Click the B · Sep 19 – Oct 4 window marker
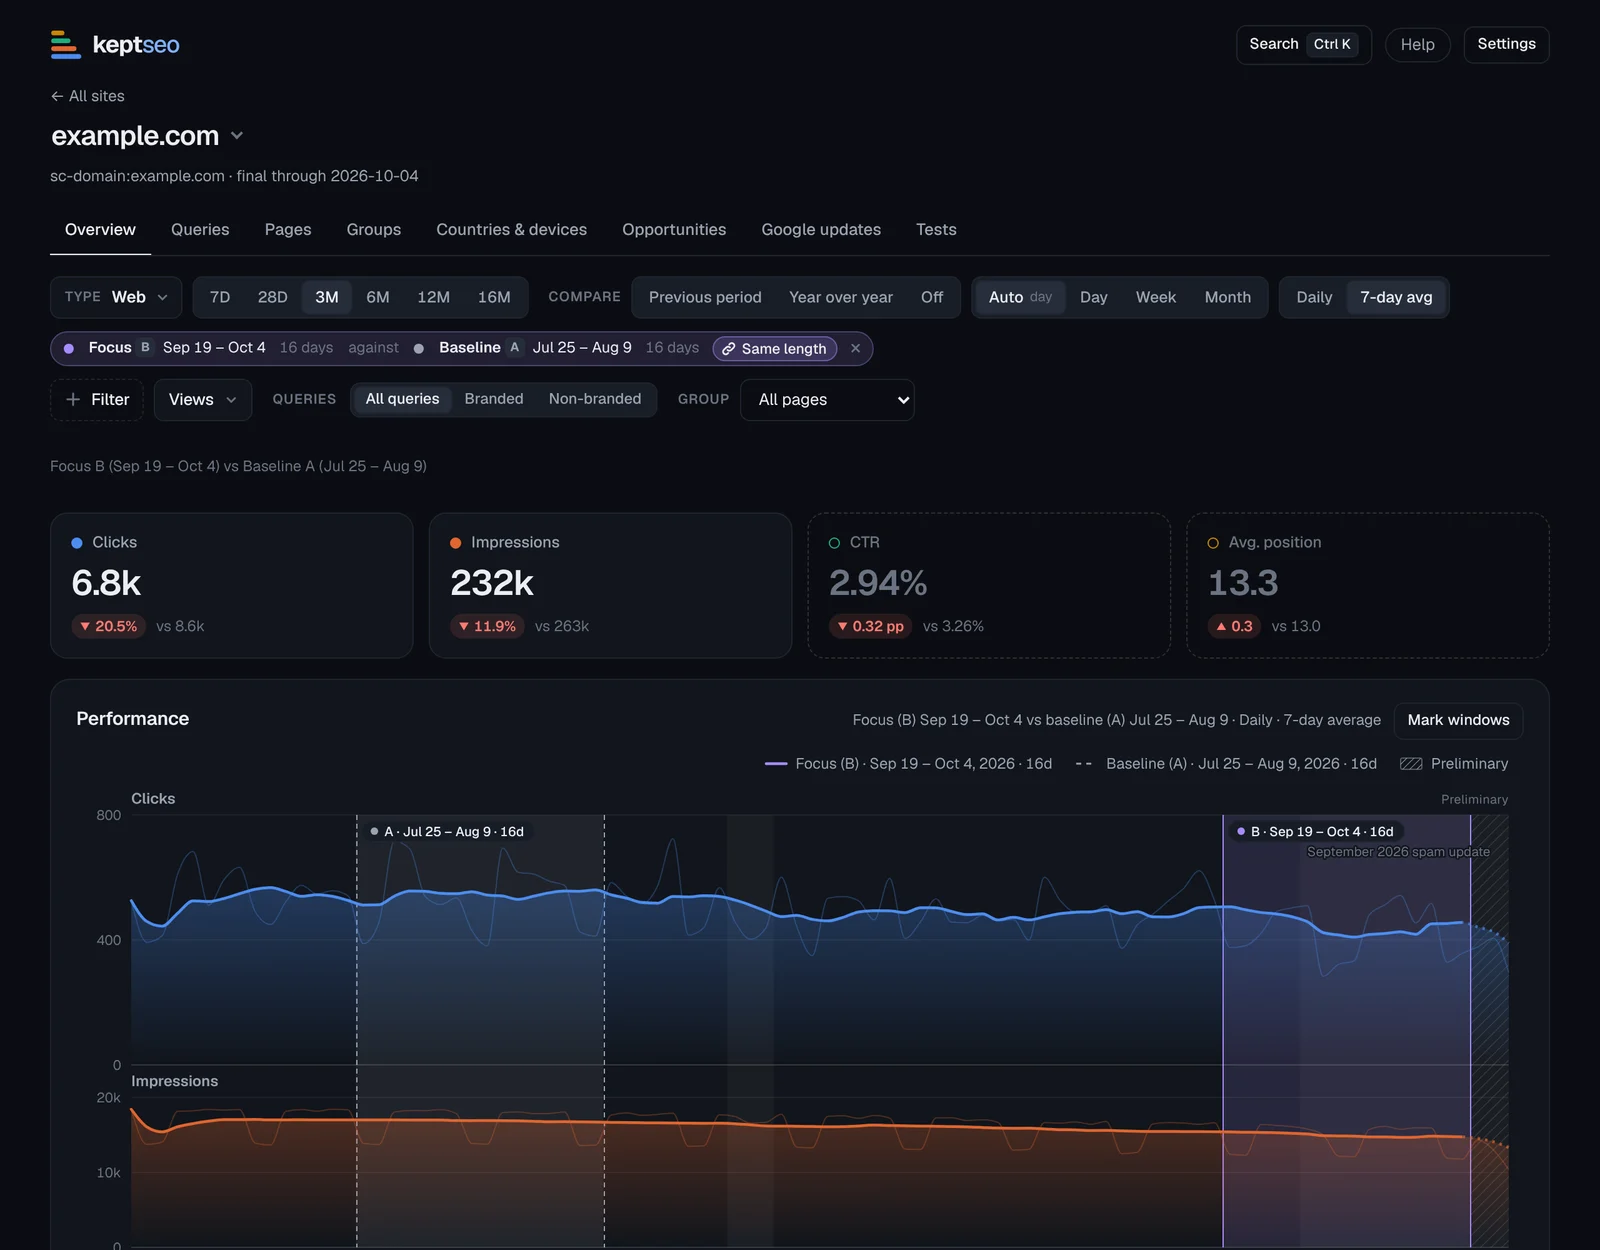Screen dimensions: 1600x1250 [x=1315, y=831]
